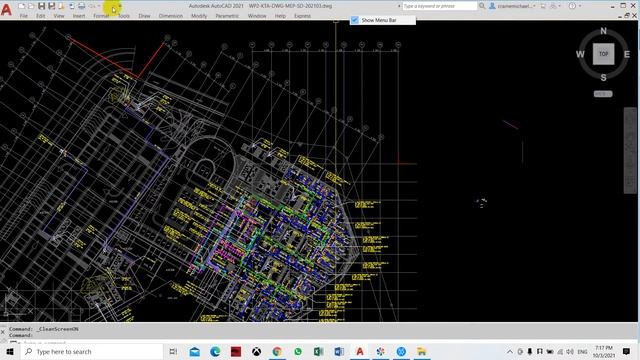Open the Help menu
This screenshot has width=640, height=360.
[x=280, y=16]
